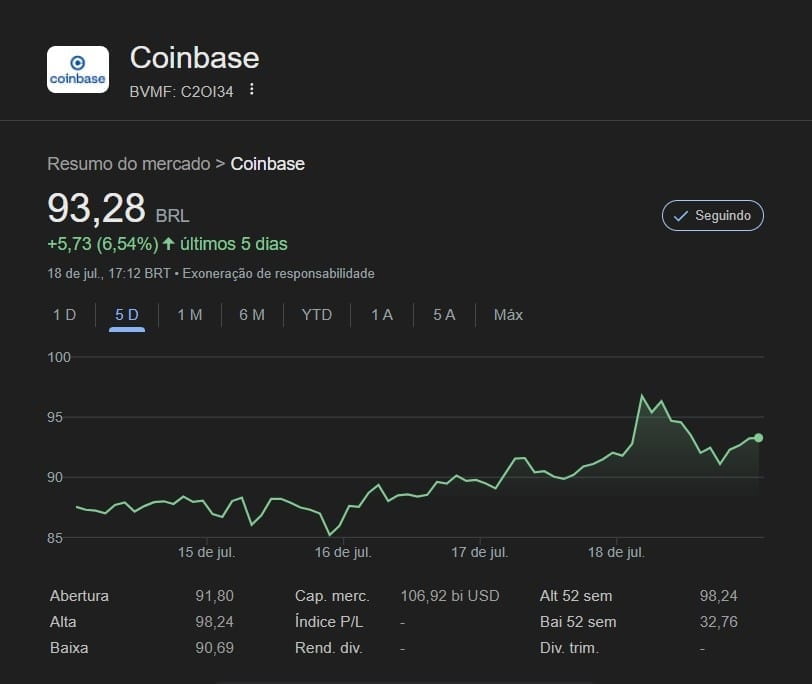Click the Rend. div. label
The height and width of the screenshot is (684, 812).
pos(328,648)
